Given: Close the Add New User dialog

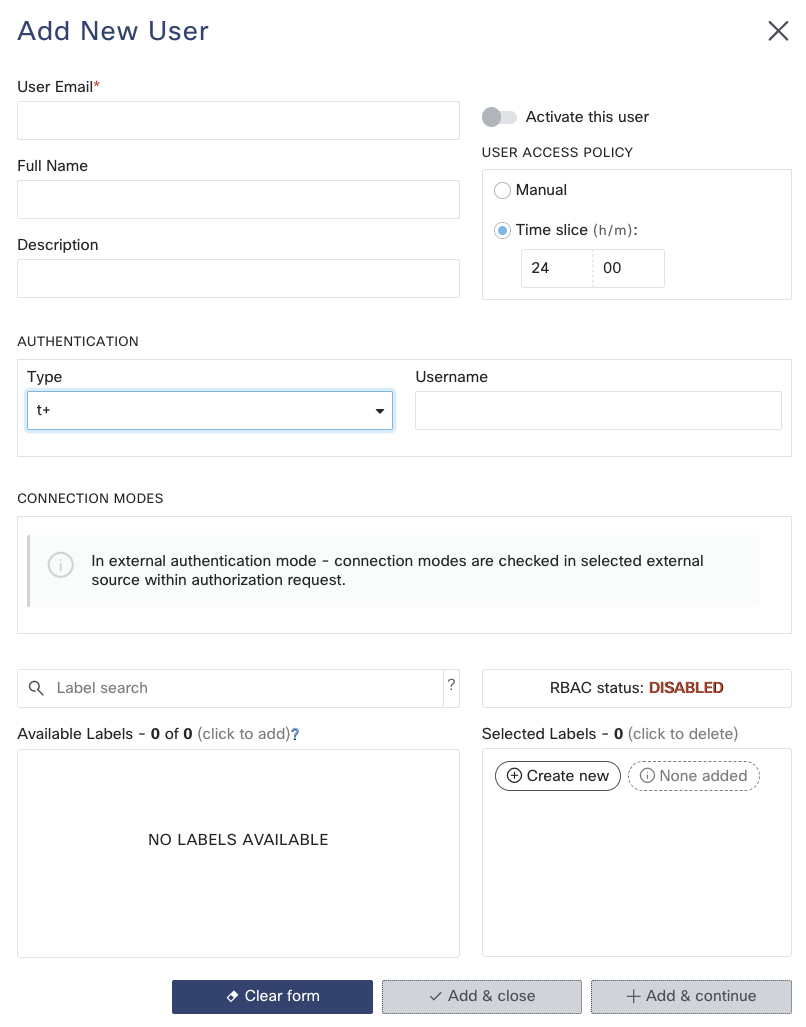Looking at the screenshot, I should tap(778, 30).
